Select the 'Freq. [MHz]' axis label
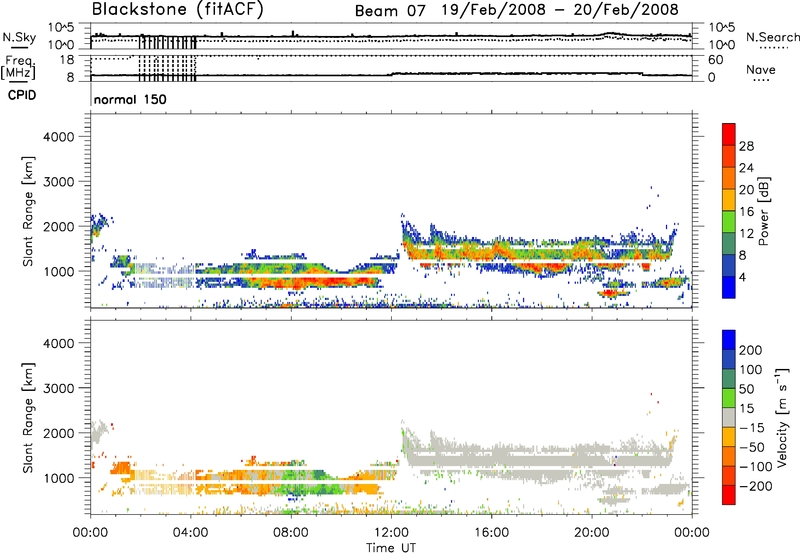This screenshot has width=800, height=554. coord(18,67)
